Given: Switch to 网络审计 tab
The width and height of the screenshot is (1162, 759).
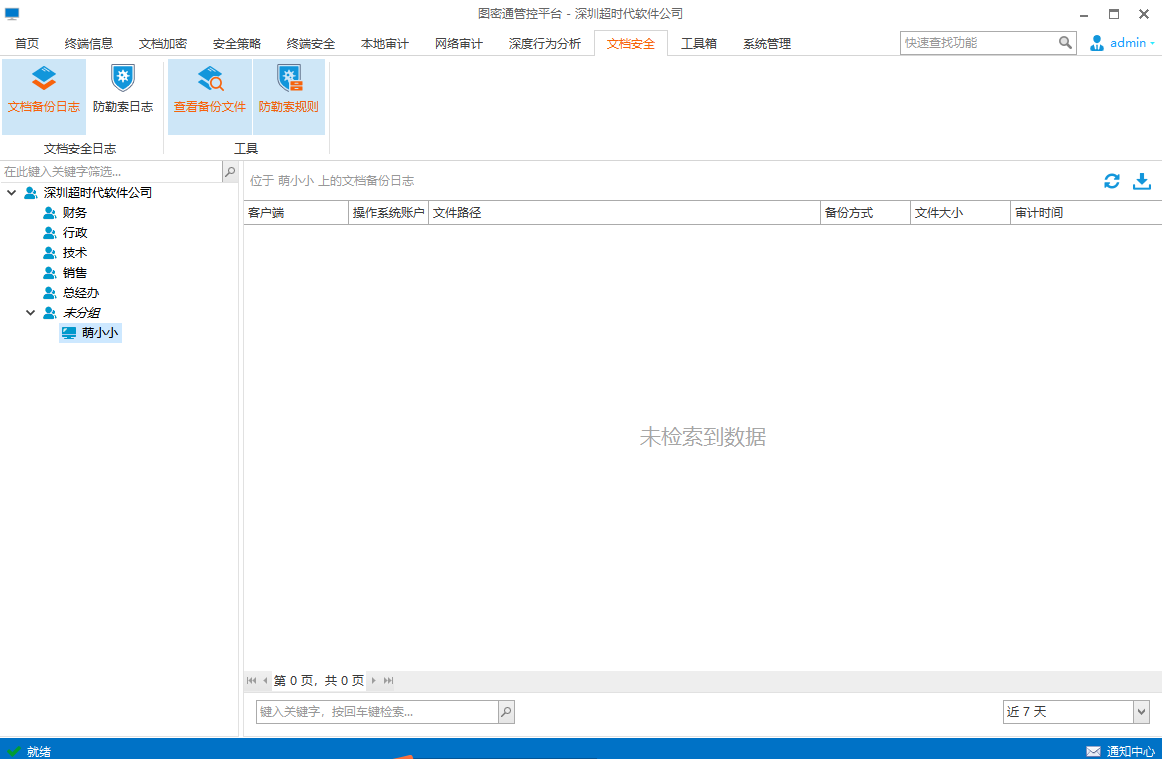Looking at the screenshot, I should (x=459, y=44).
